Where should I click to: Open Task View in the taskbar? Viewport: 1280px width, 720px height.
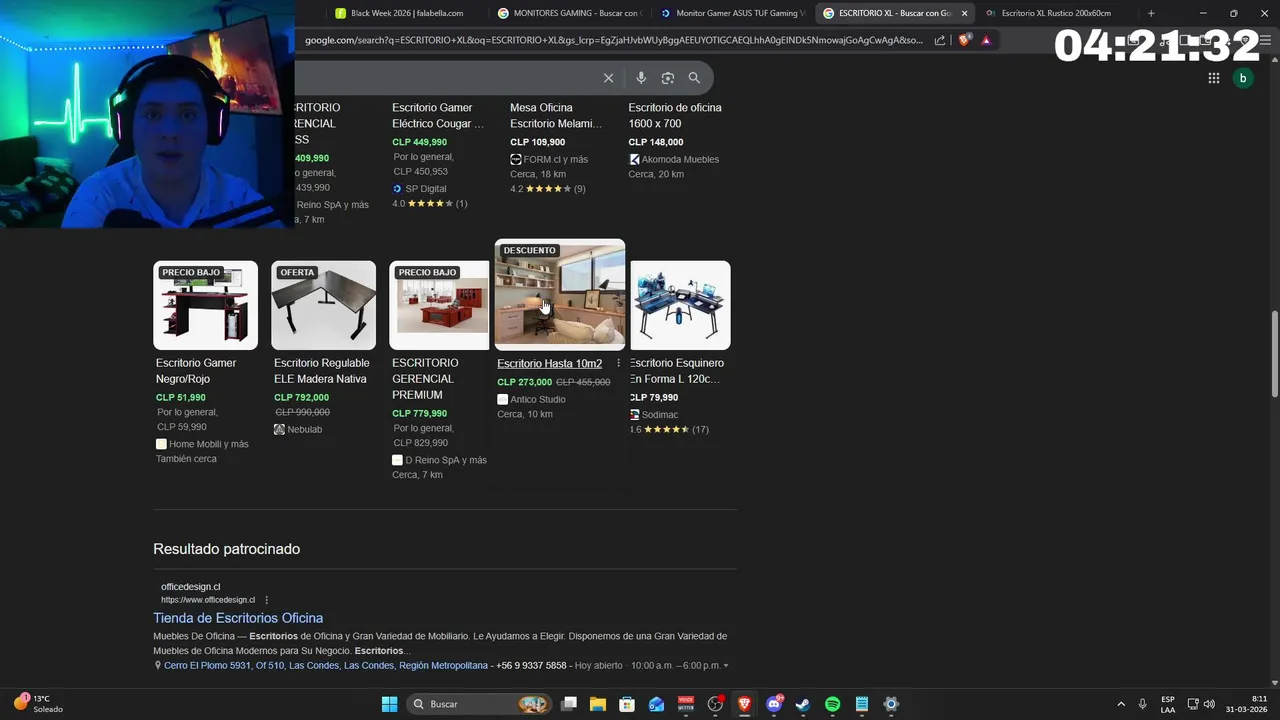[x=569, y=704]
